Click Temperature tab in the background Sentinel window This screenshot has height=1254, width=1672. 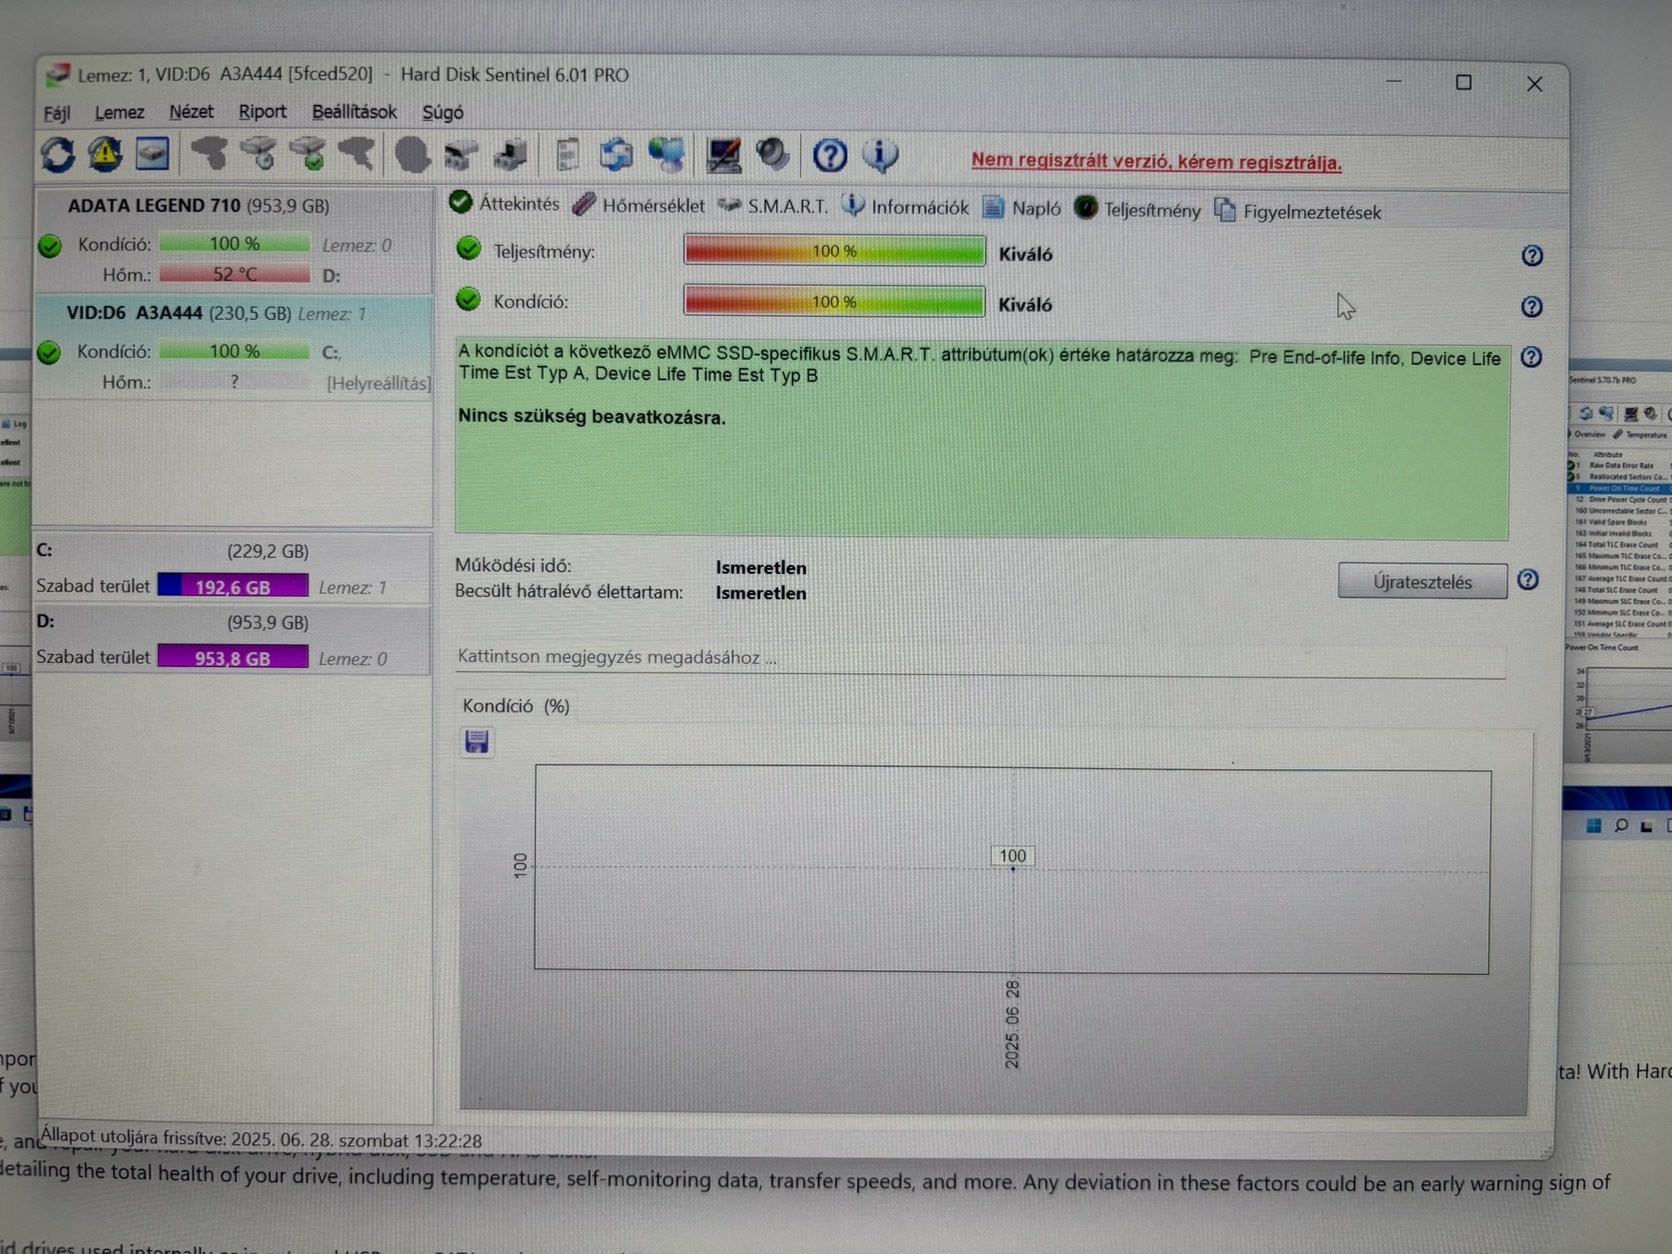coord(1641,435)
